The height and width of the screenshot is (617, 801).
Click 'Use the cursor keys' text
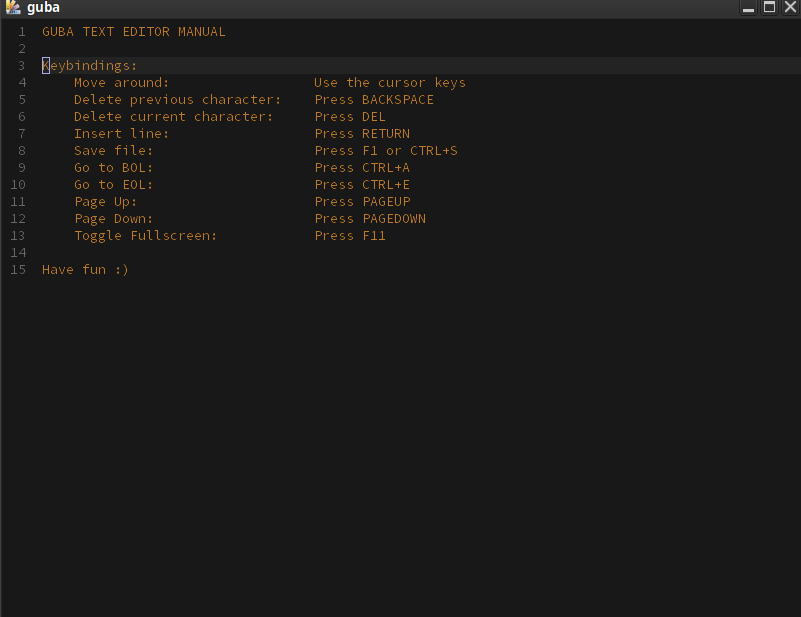(x=390, y=83)
